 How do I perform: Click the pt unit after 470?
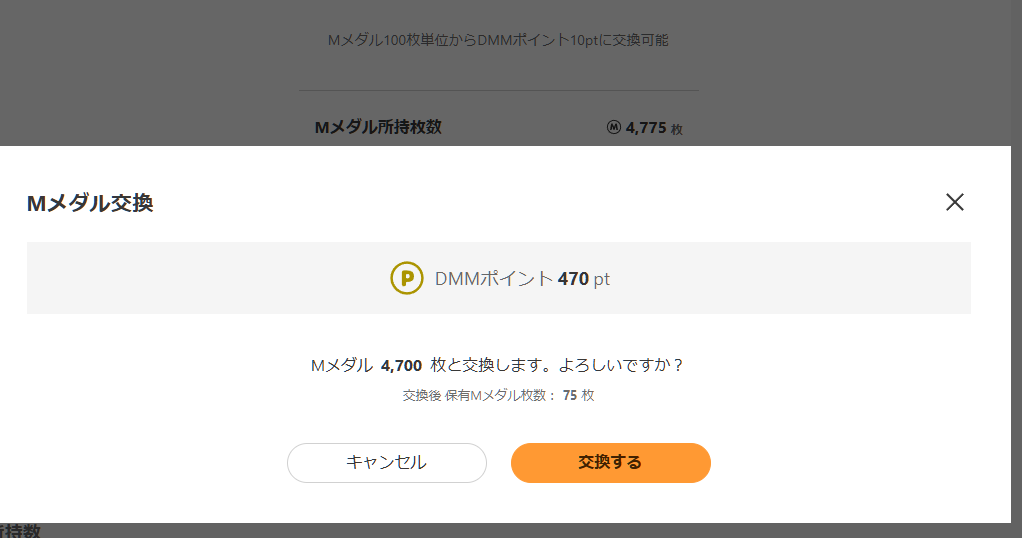point(601,279)
